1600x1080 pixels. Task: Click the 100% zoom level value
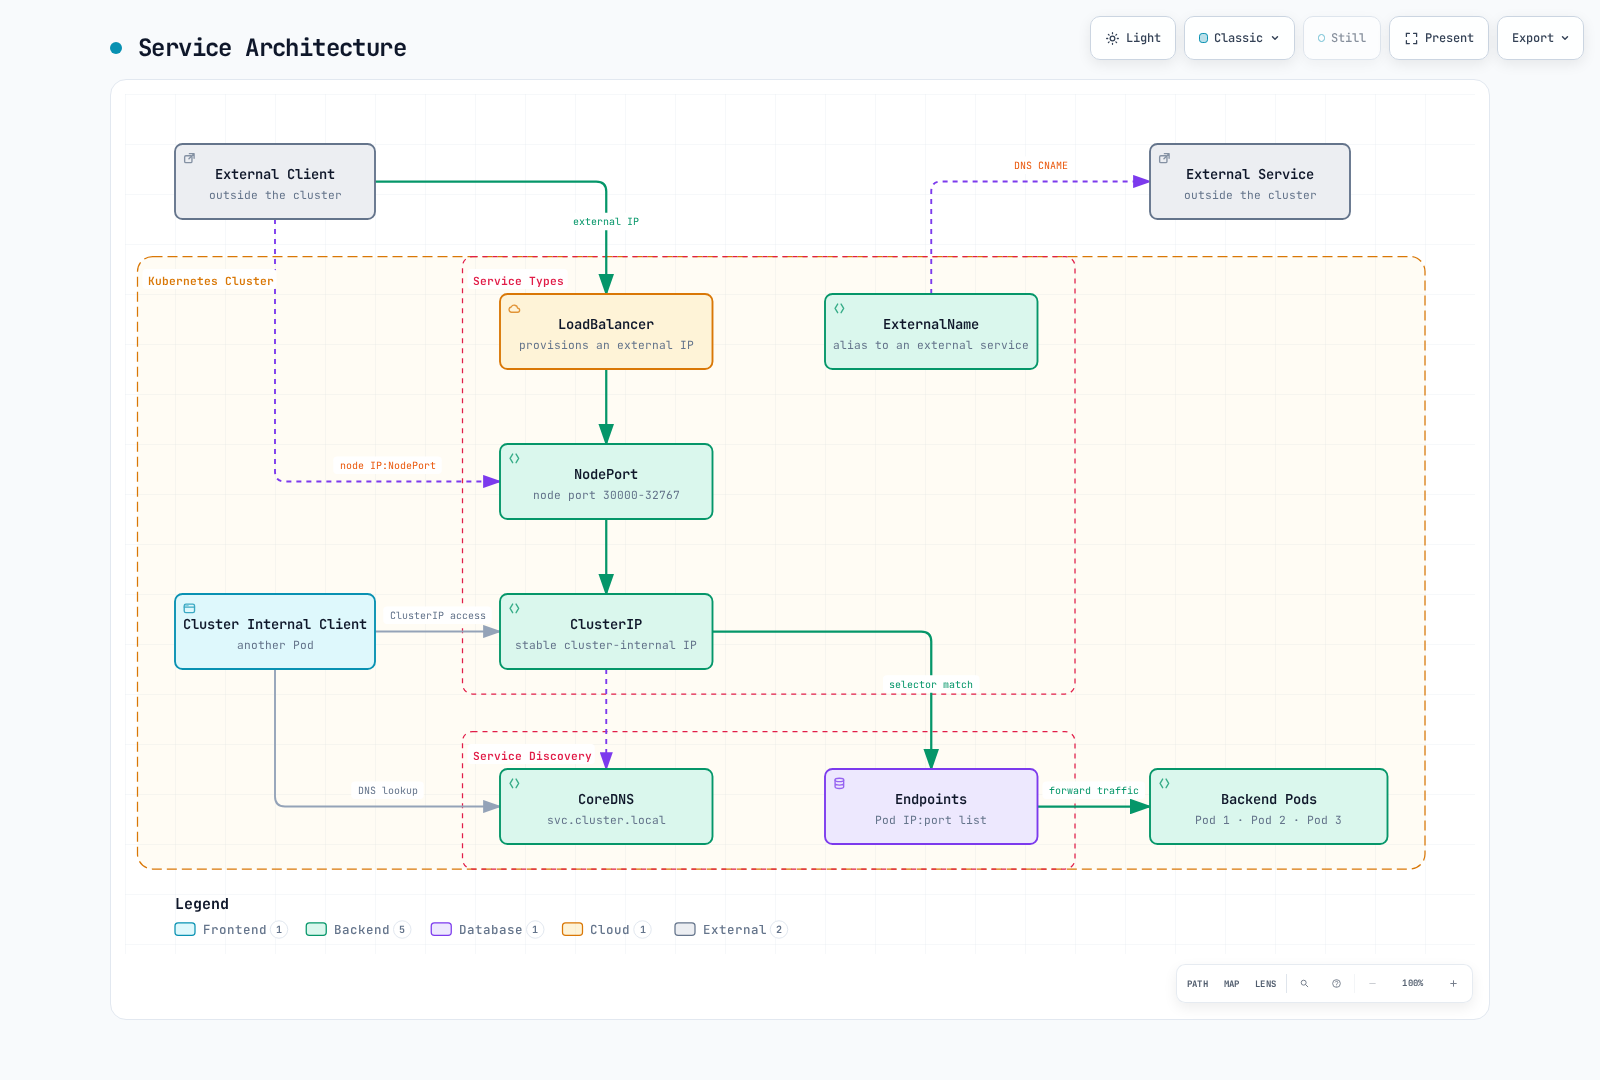pos(1412,984)
